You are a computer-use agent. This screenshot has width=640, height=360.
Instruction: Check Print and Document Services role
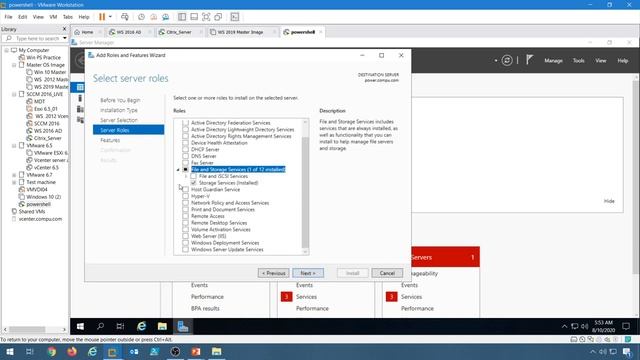[x=185, y=209]
